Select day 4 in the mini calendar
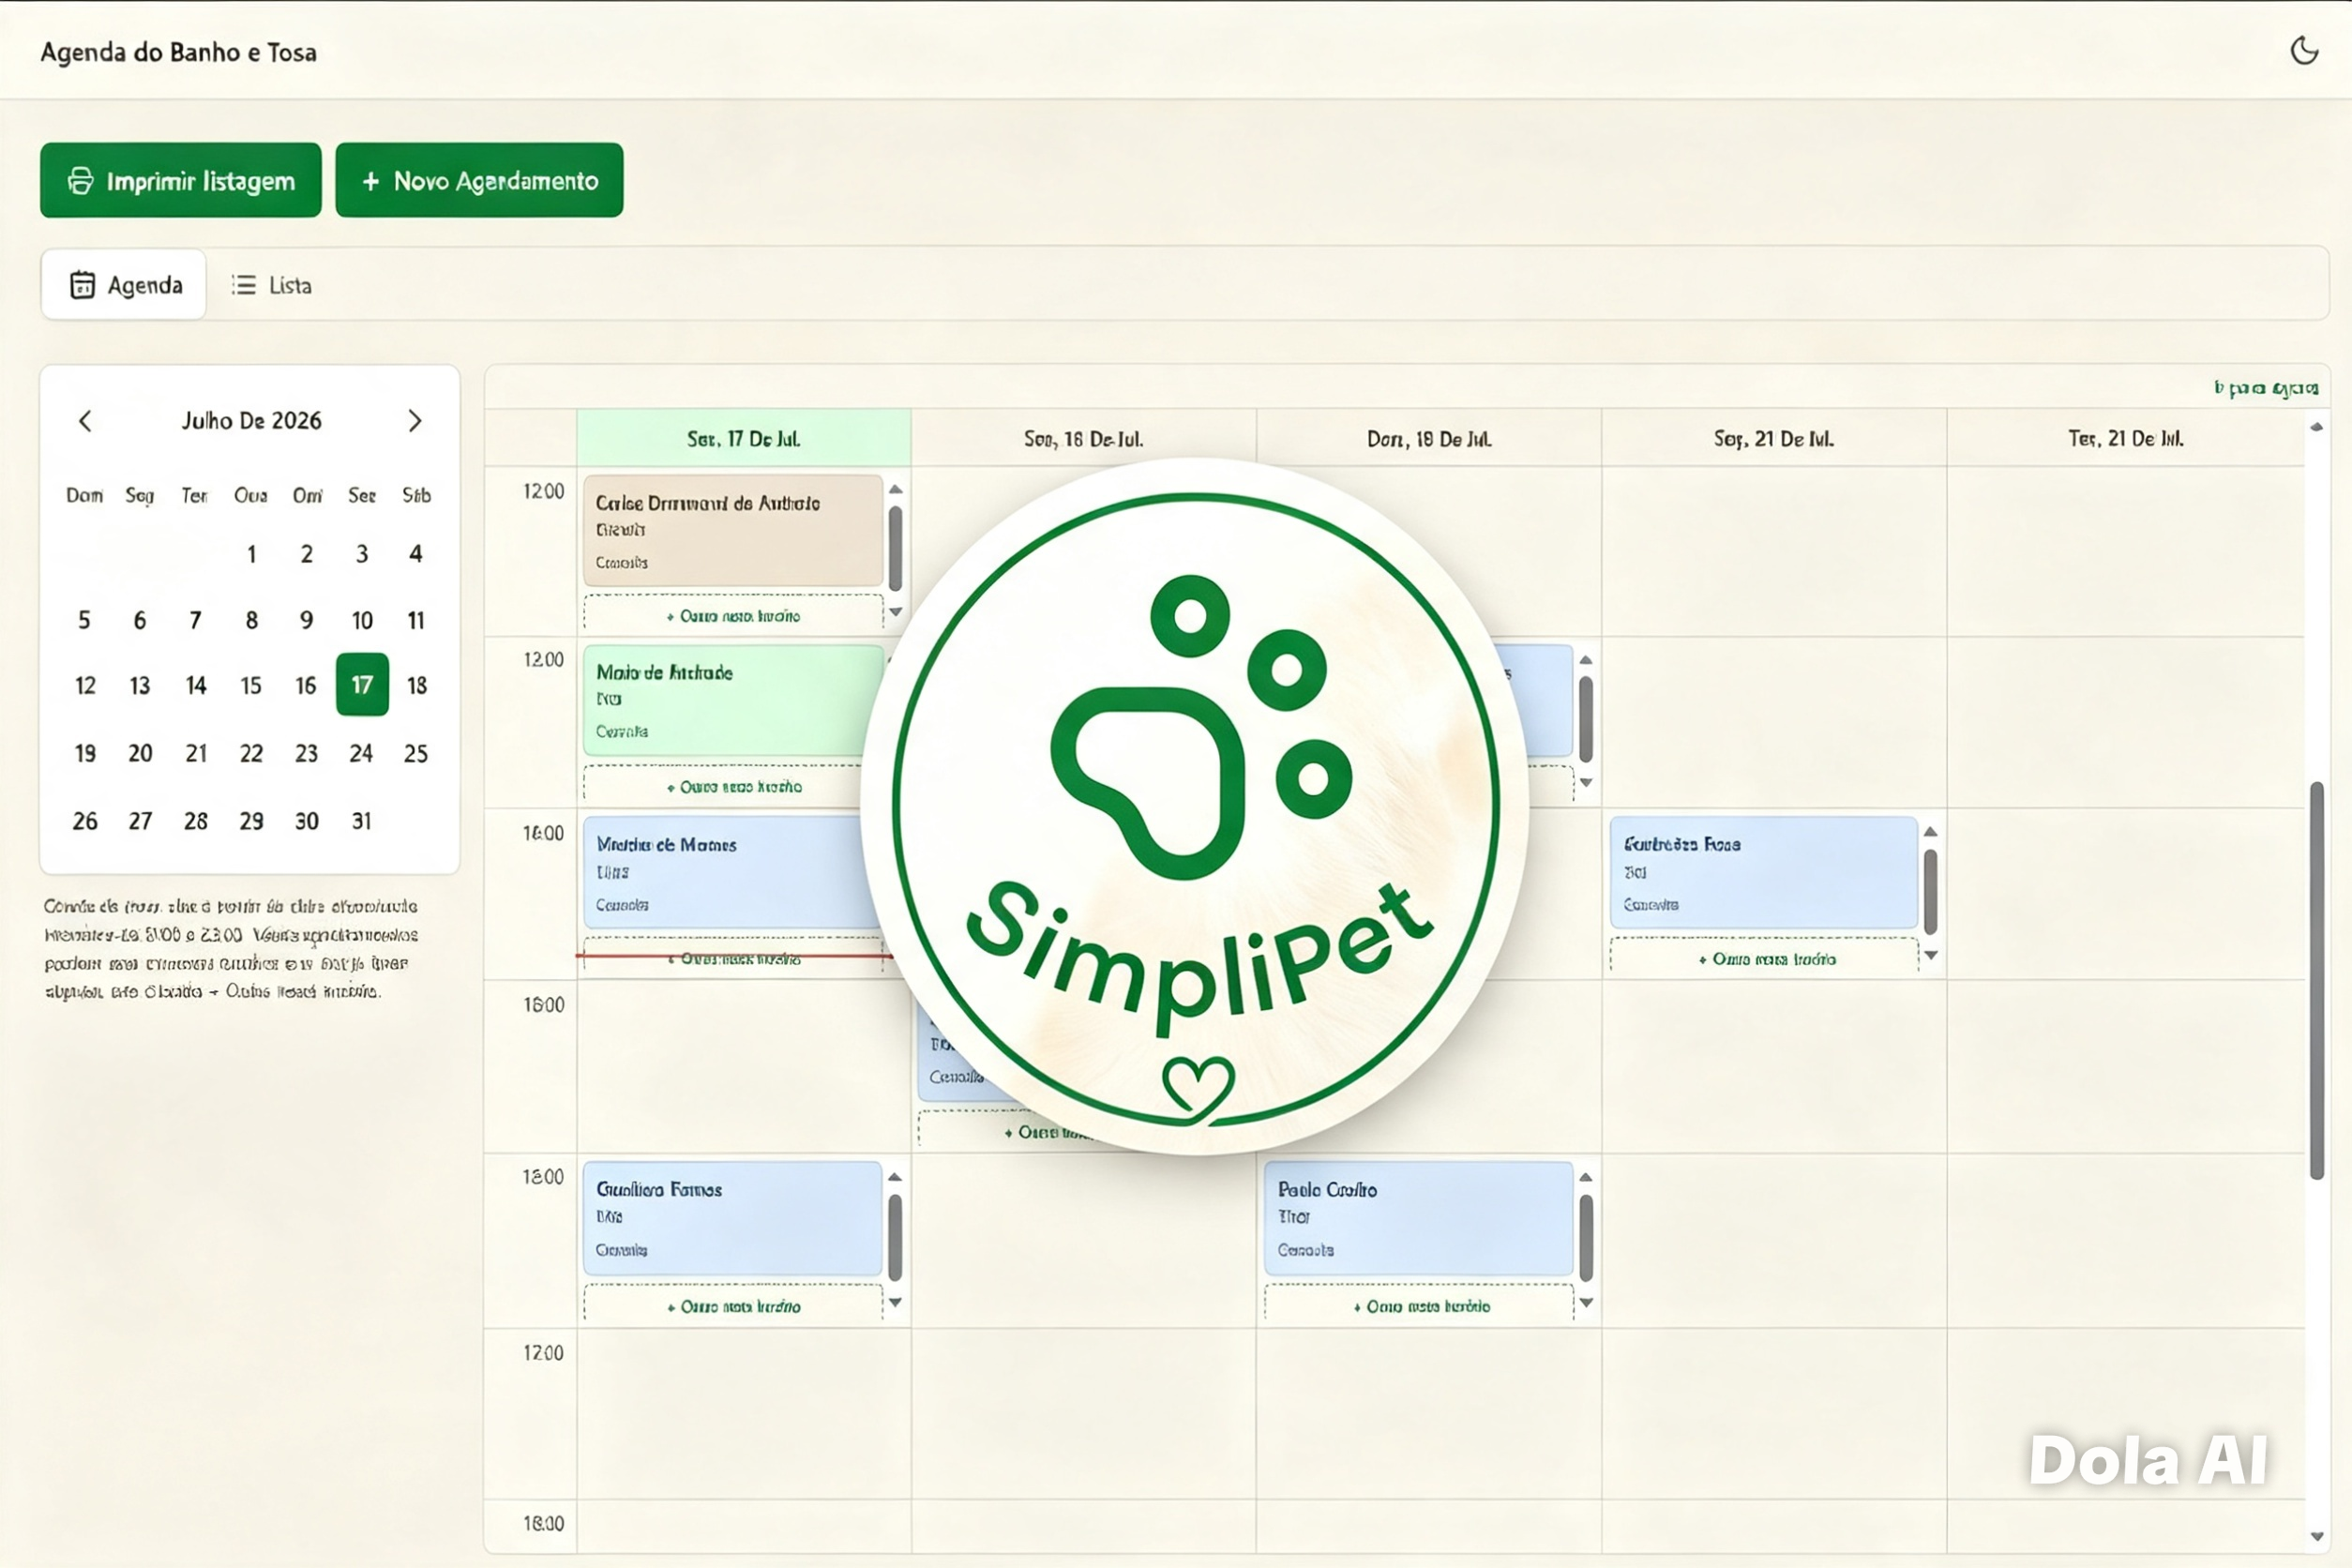 (416, 554)
